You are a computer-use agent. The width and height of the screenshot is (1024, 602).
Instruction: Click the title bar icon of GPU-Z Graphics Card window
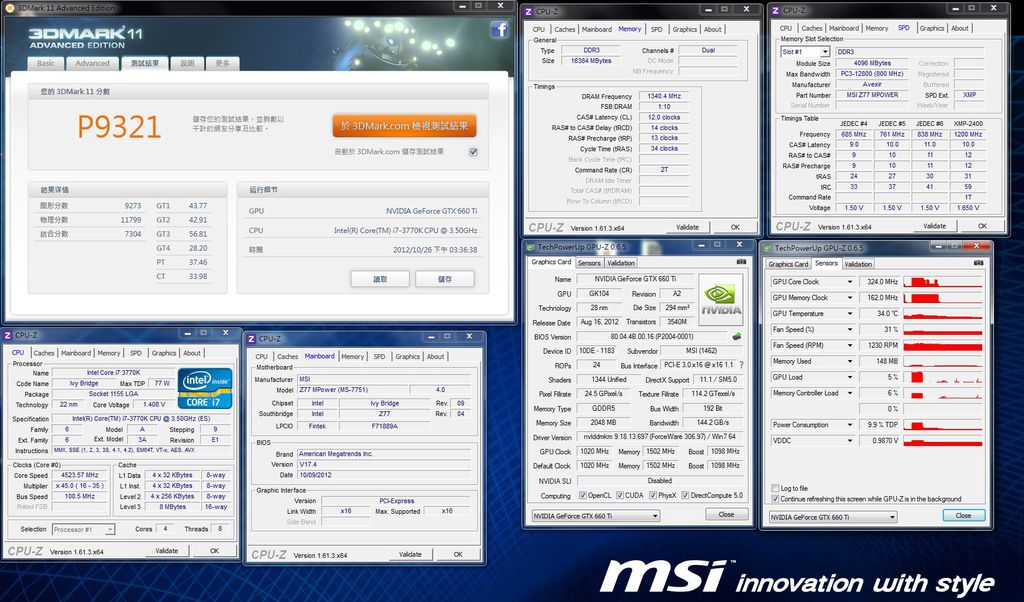tap(530, 247)
